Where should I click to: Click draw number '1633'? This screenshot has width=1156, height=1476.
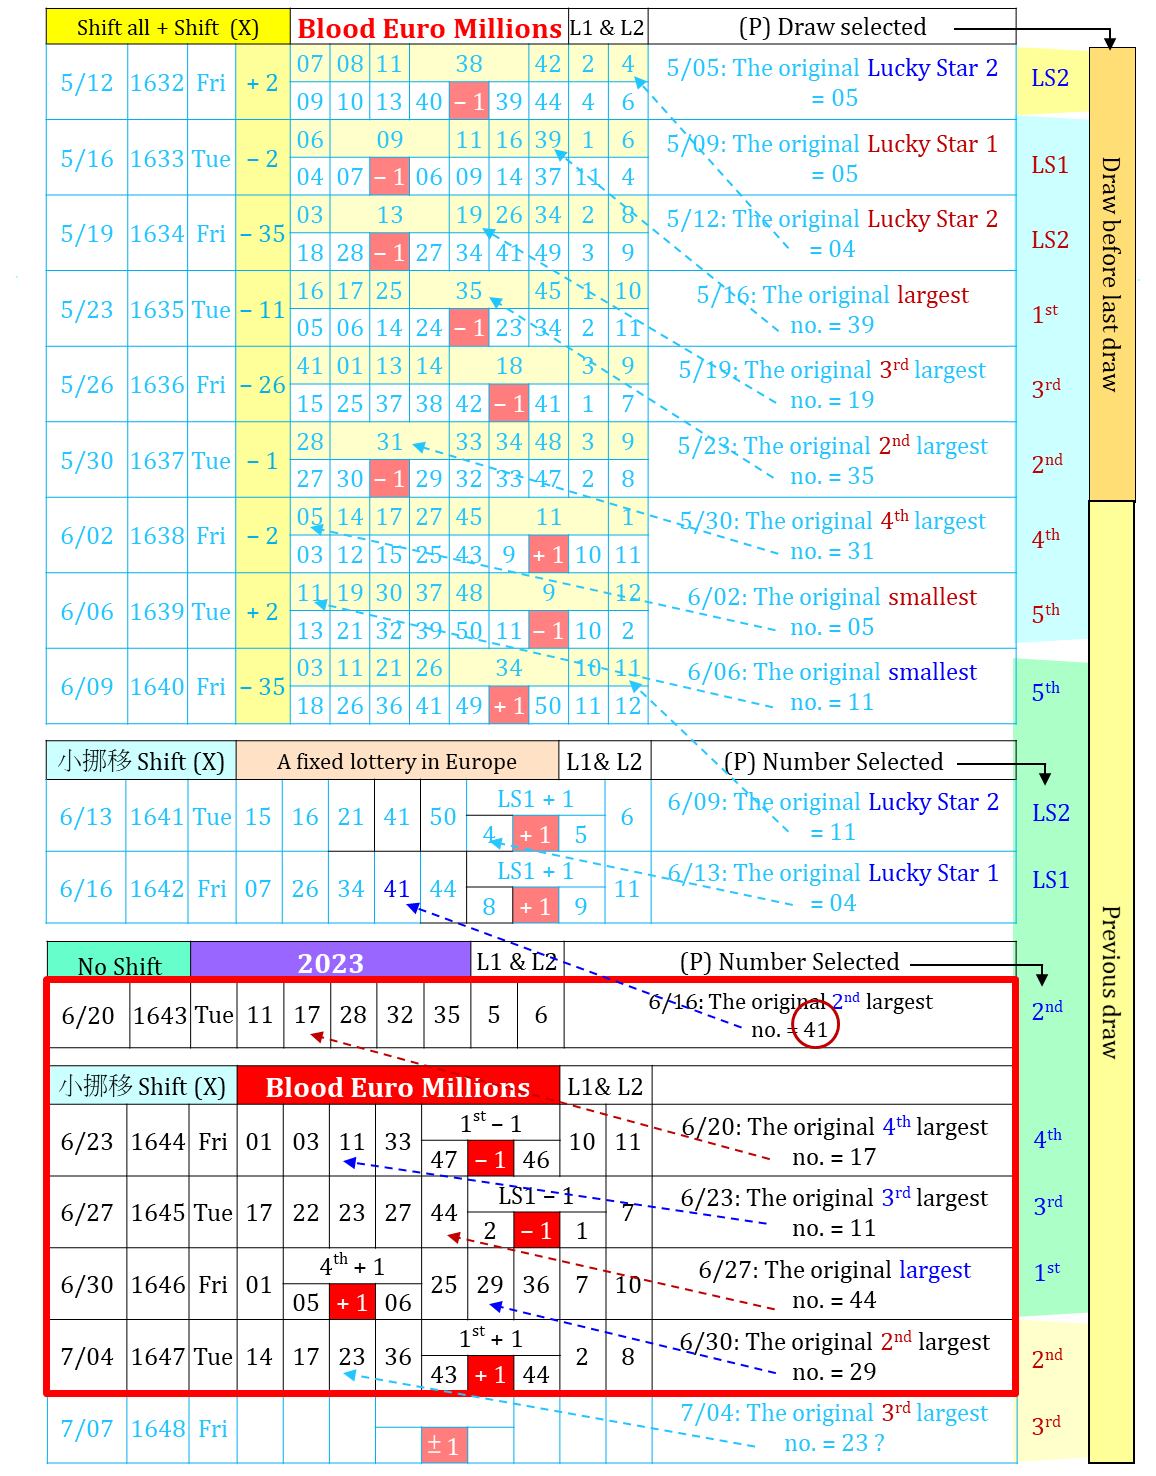tap(157, 159)
